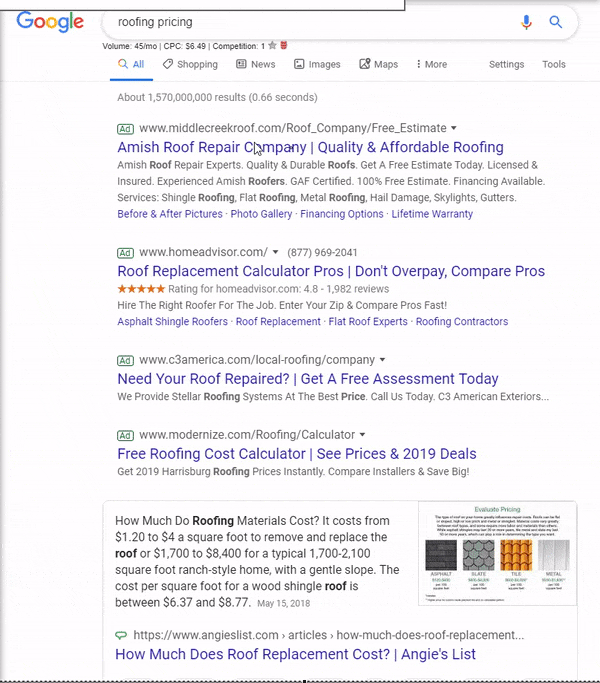Viewport: 600px width, 683px height.
Task: Expand dropdown arrow next to modernize.com URL
Action: point(362,435)
